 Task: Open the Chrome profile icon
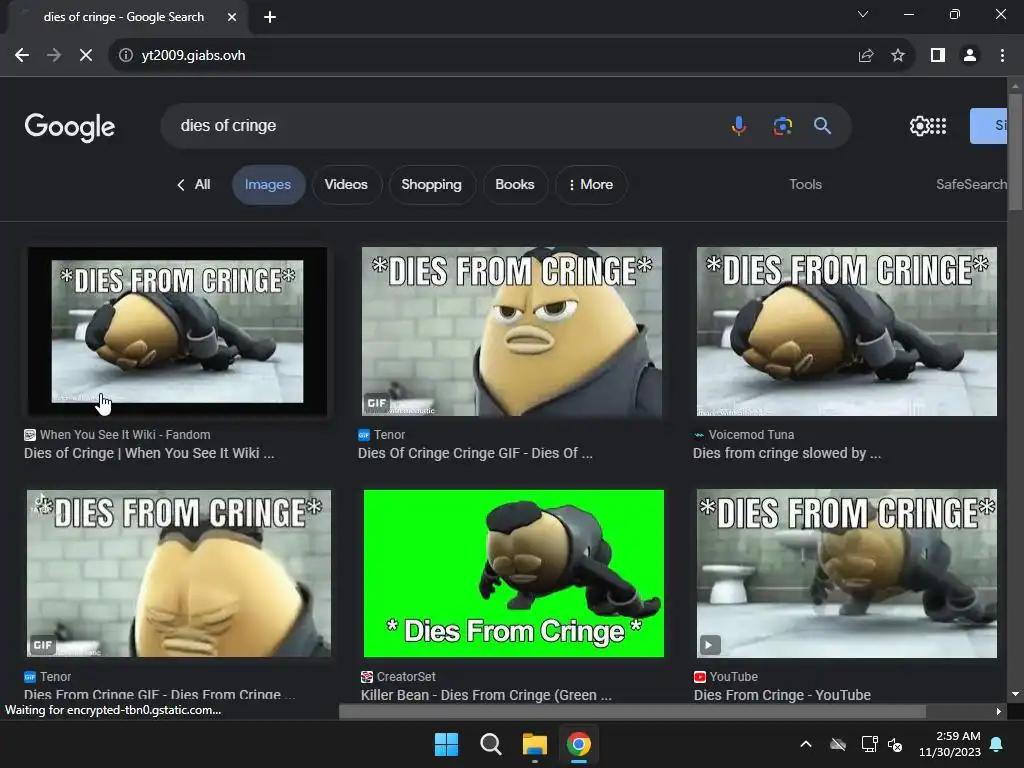point(970,56)
